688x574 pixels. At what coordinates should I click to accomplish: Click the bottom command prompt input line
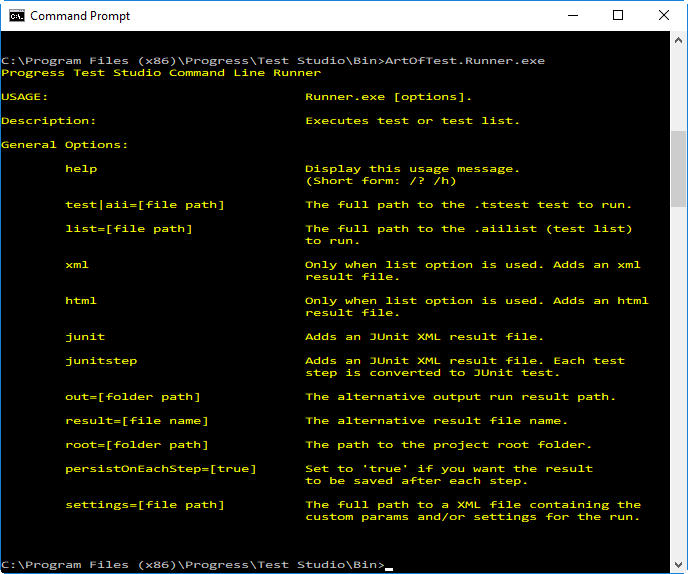tap(197, 564)
